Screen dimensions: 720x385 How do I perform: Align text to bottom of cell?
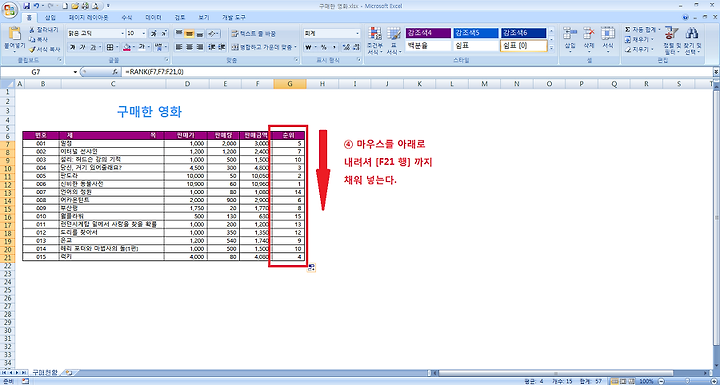(x=200, y=34)
